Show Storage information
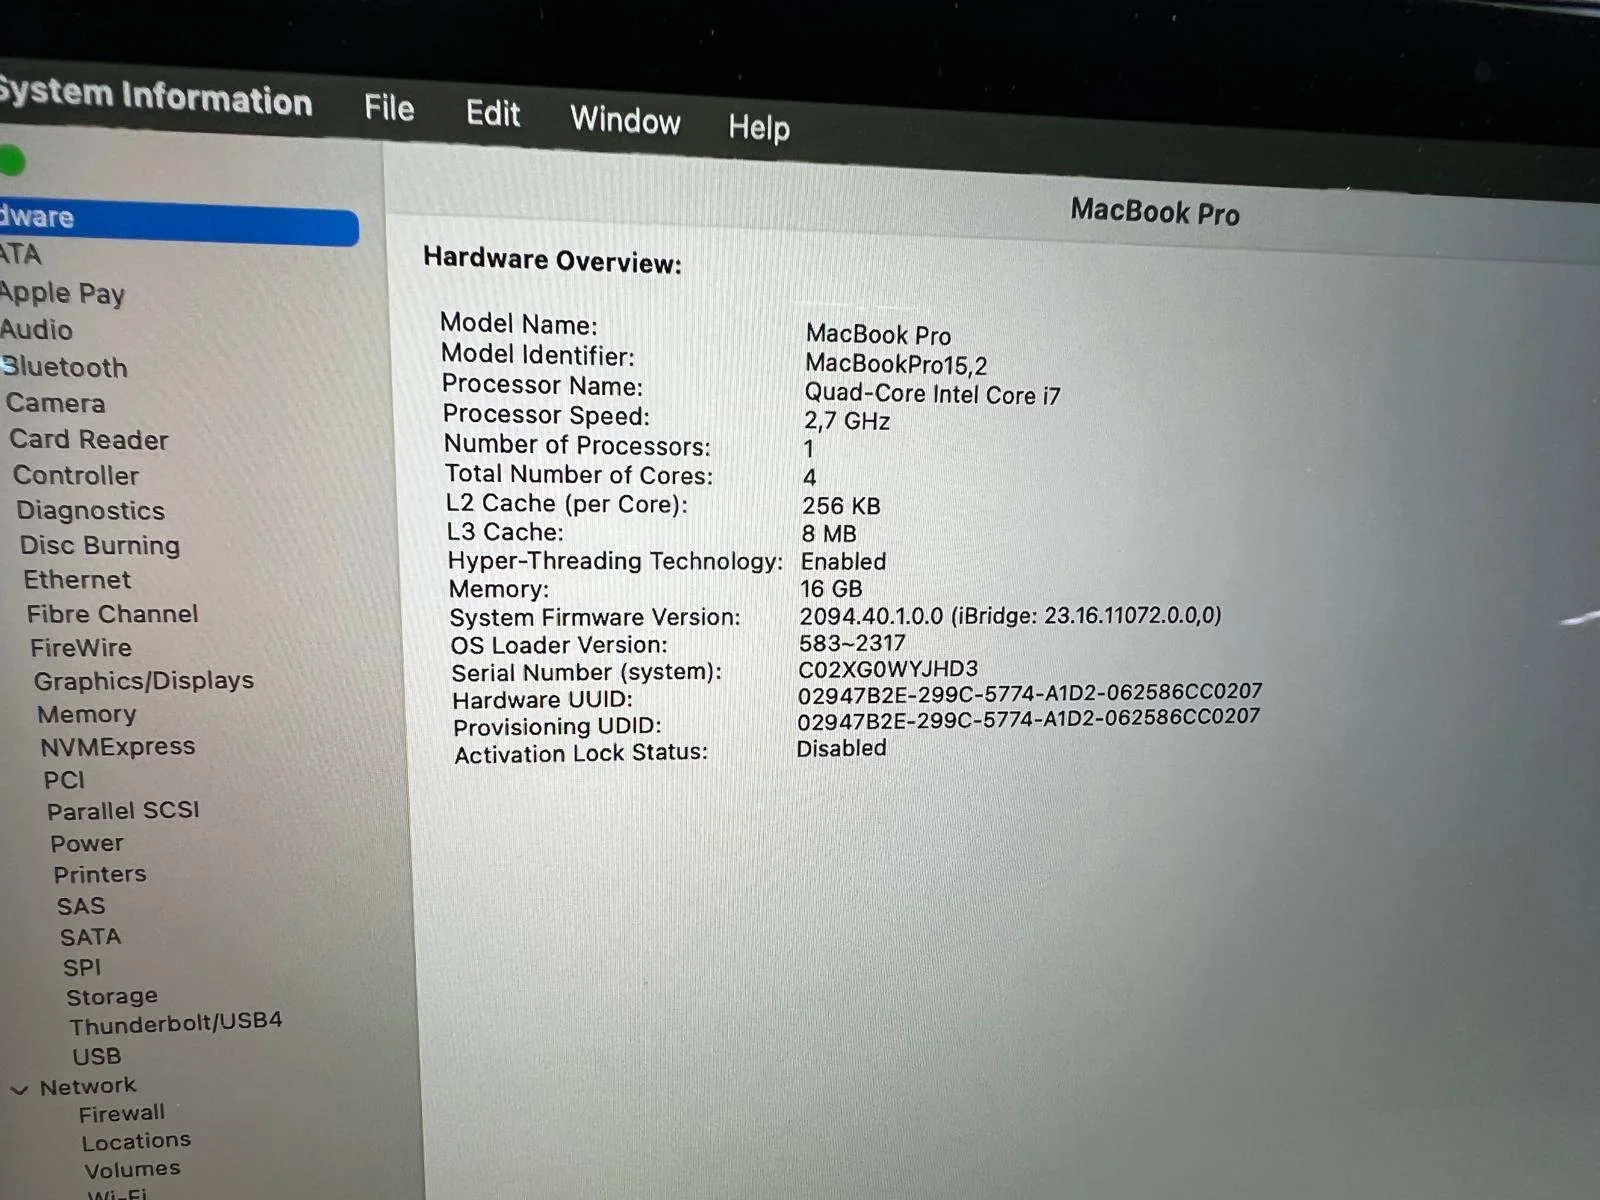 coord(112,997)
